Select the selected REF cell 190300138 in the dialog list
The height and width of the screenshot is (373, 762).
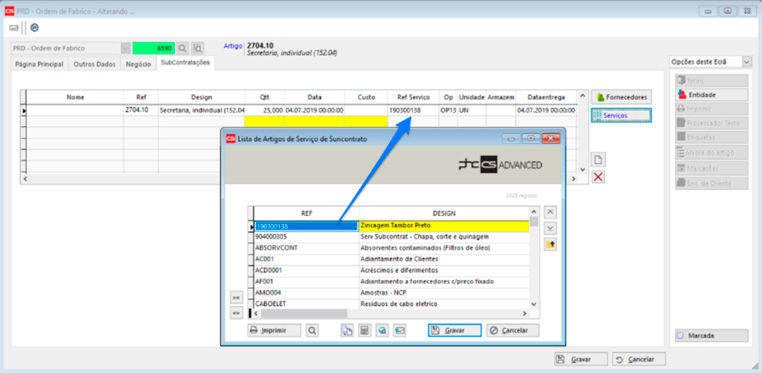coord(307,226)
